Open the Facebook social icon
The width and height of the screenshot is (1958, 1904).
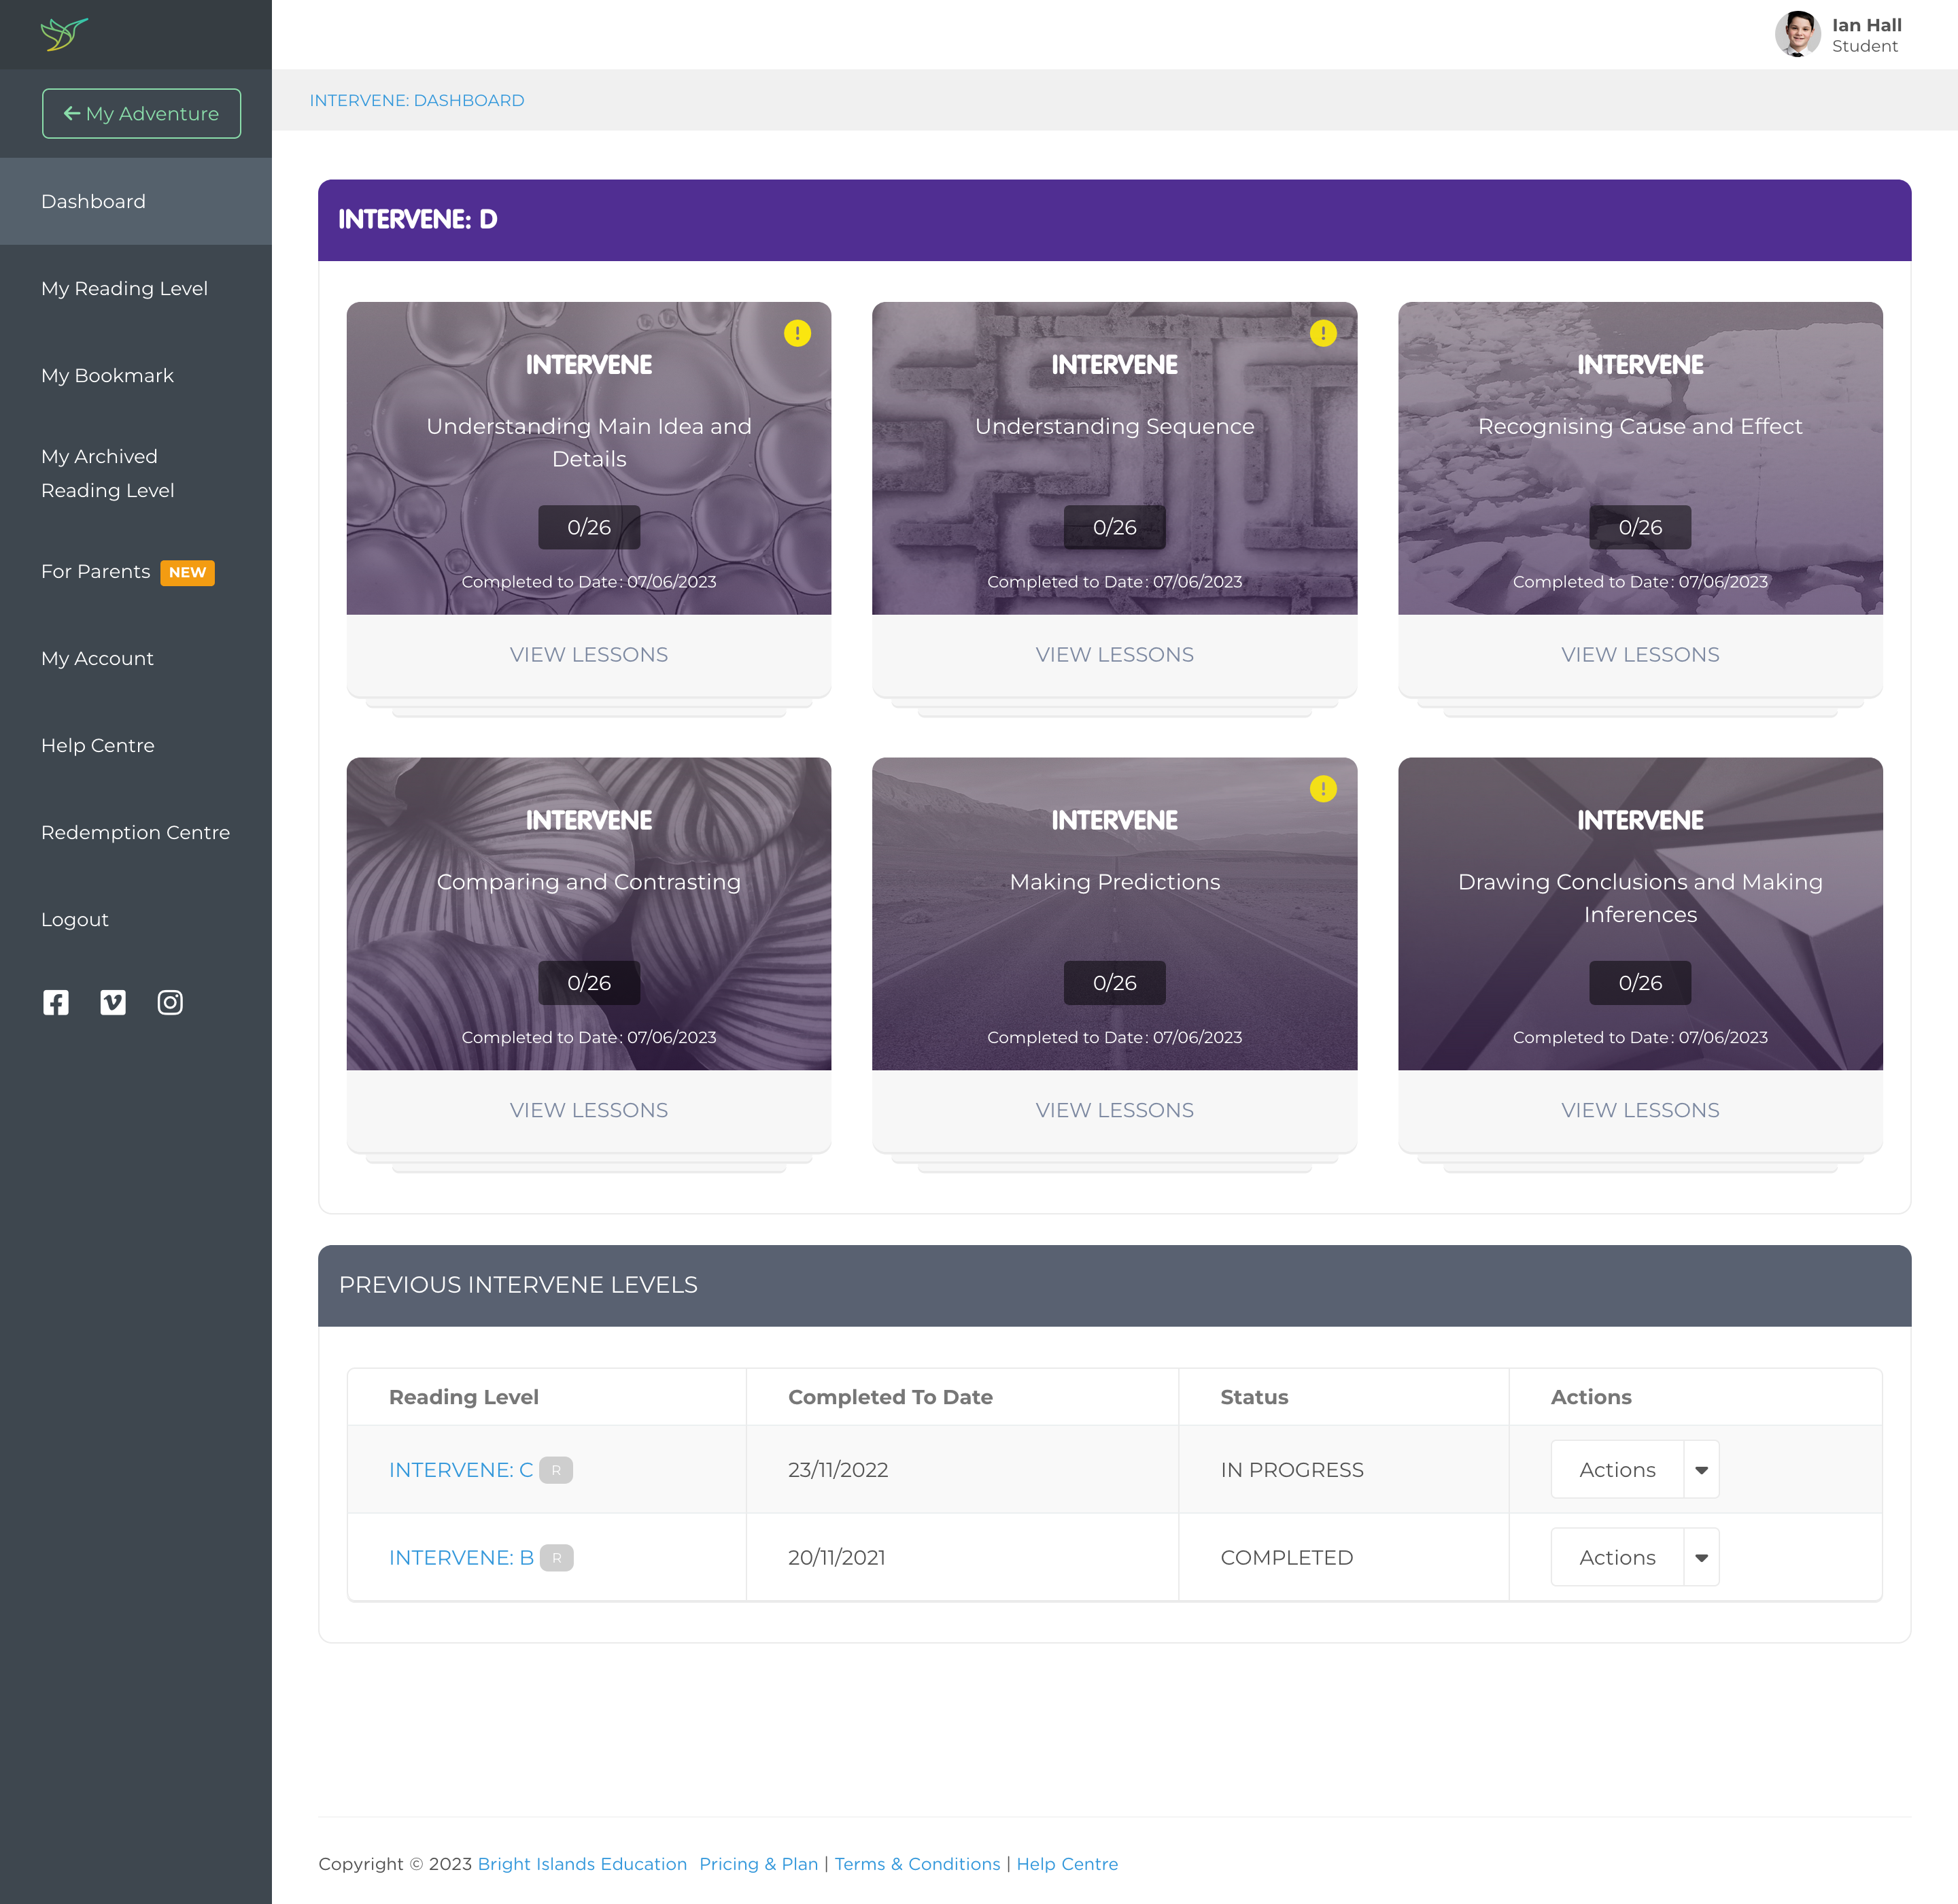(x=56, y=1002)
